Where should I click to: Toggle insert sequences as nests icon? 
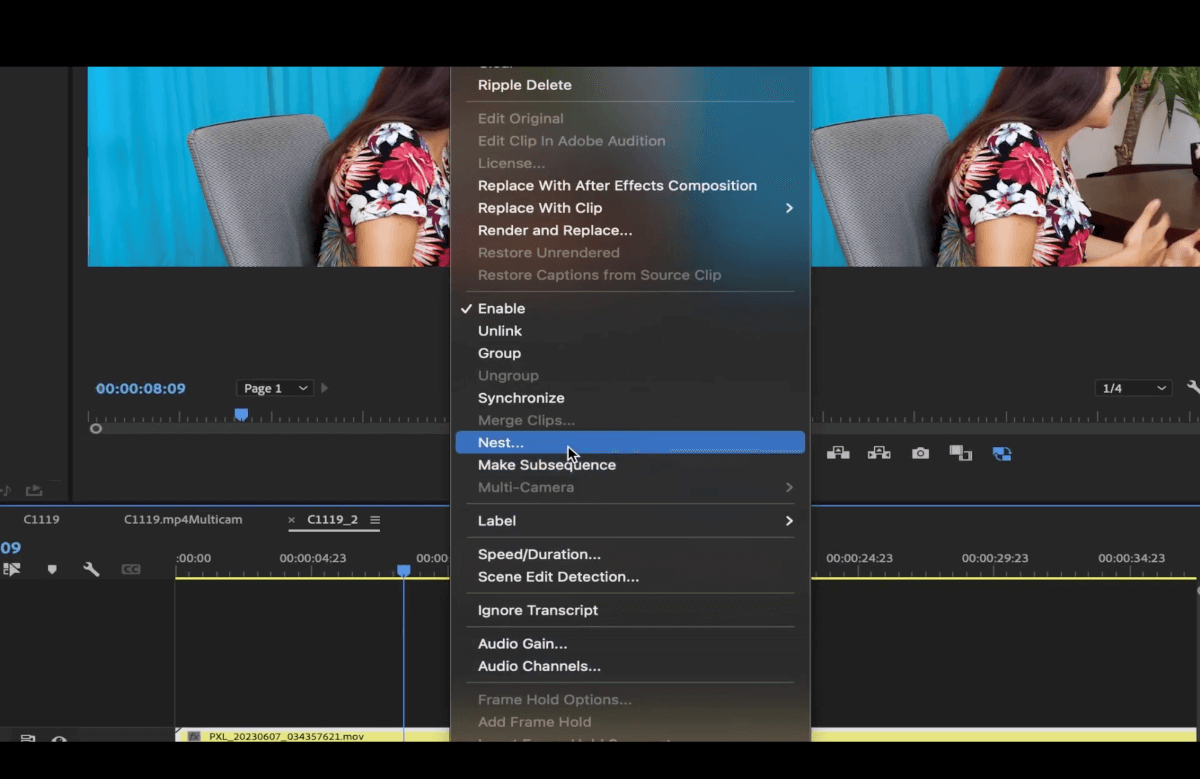click(12, 569)
